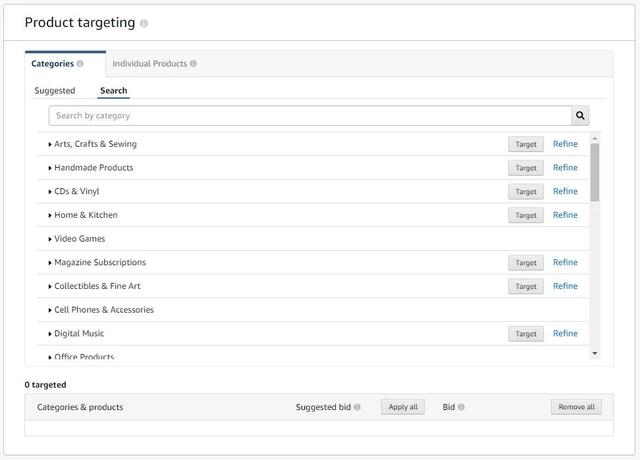
Task: Click the magnifier search icon button
Action: [x=580, y=116]
